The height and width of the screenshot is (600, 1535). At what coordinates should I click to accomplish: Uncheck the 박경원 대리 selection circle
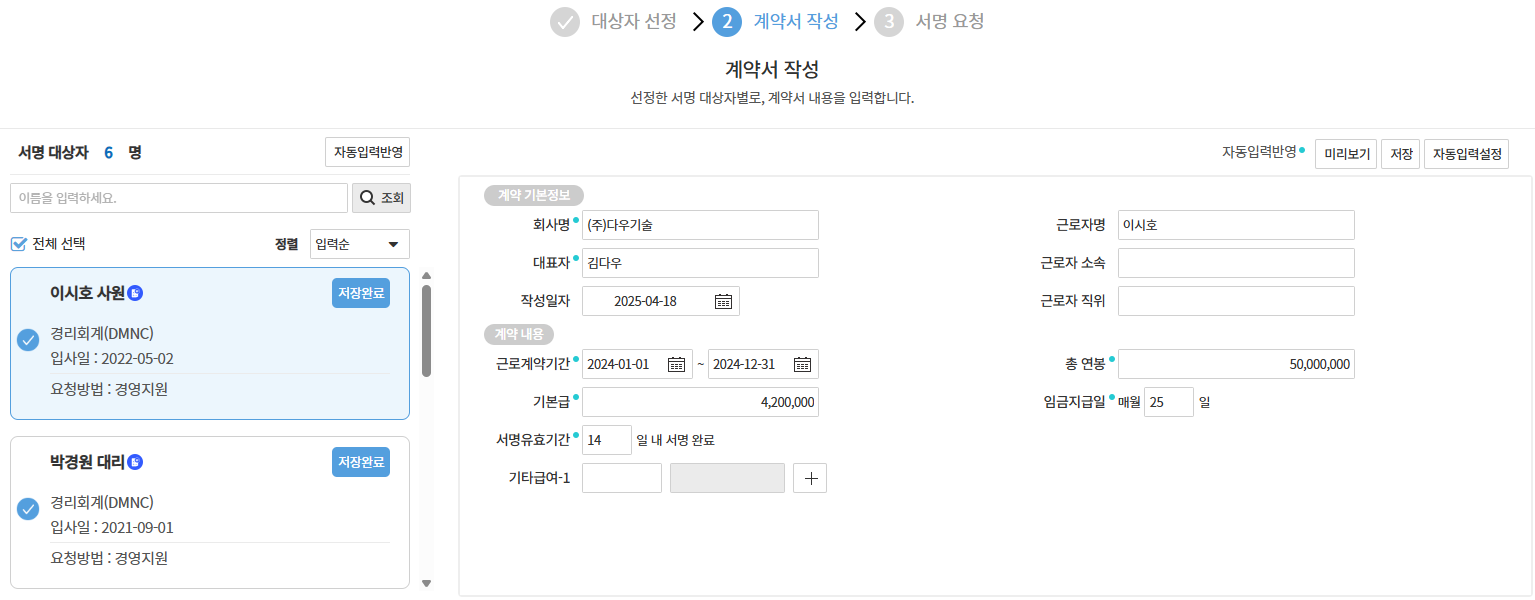click(28, 510)
